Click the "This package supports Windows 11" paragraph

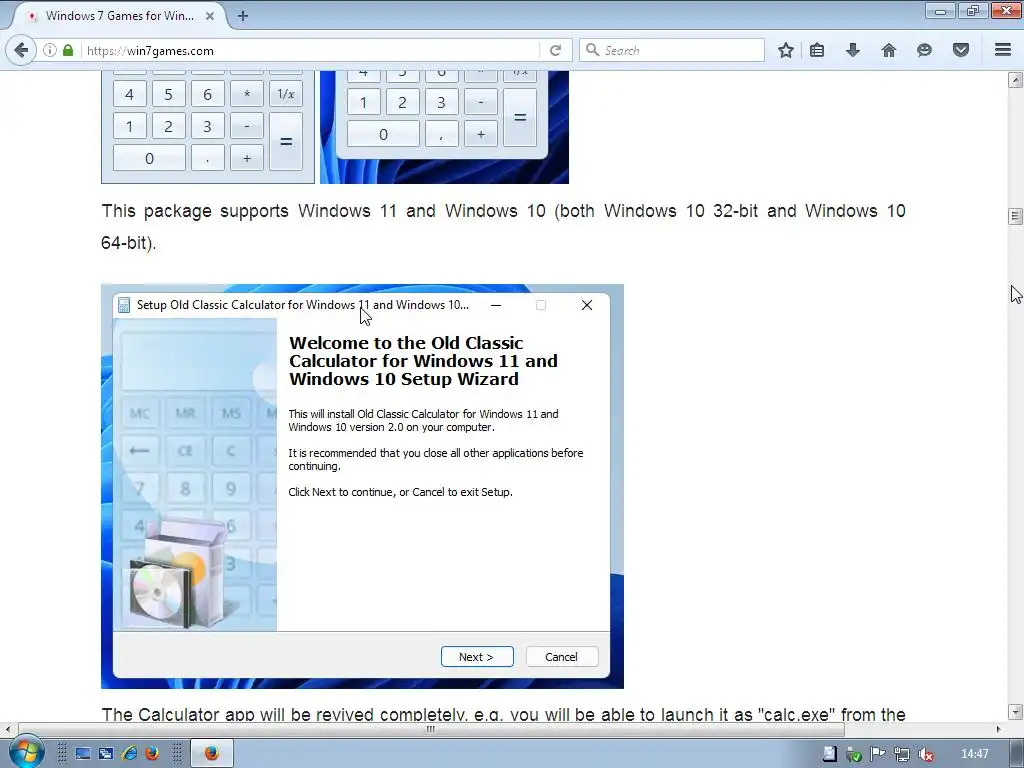[503, 227]
